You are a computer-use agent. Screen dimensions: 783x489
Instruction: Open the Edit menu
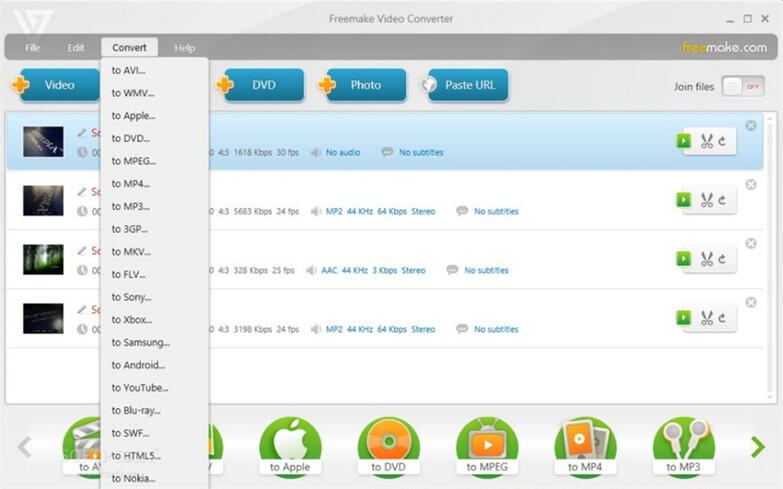click(x=76, y=47)
